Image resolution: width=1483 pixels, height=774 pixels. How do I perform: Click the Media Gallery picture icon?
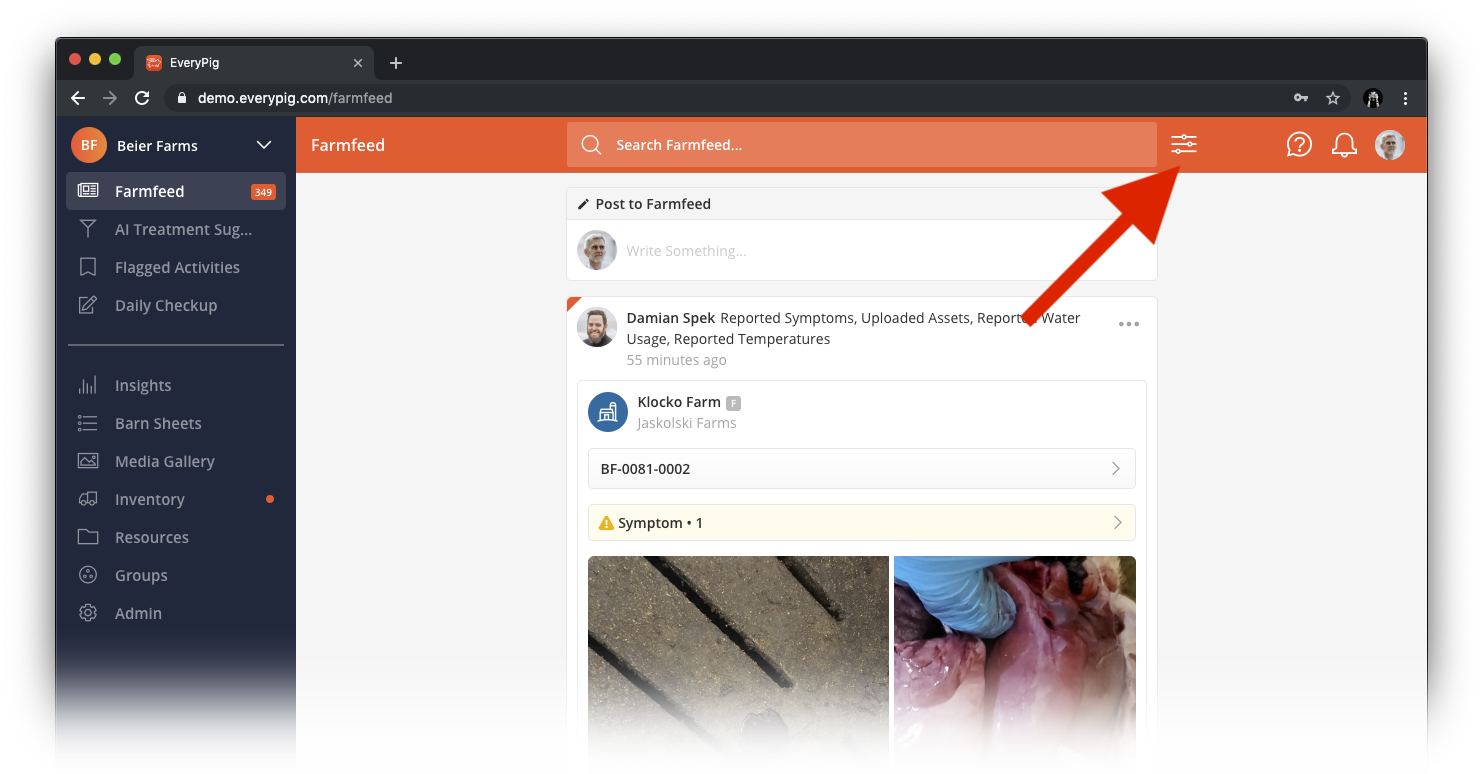pos(88,461)
